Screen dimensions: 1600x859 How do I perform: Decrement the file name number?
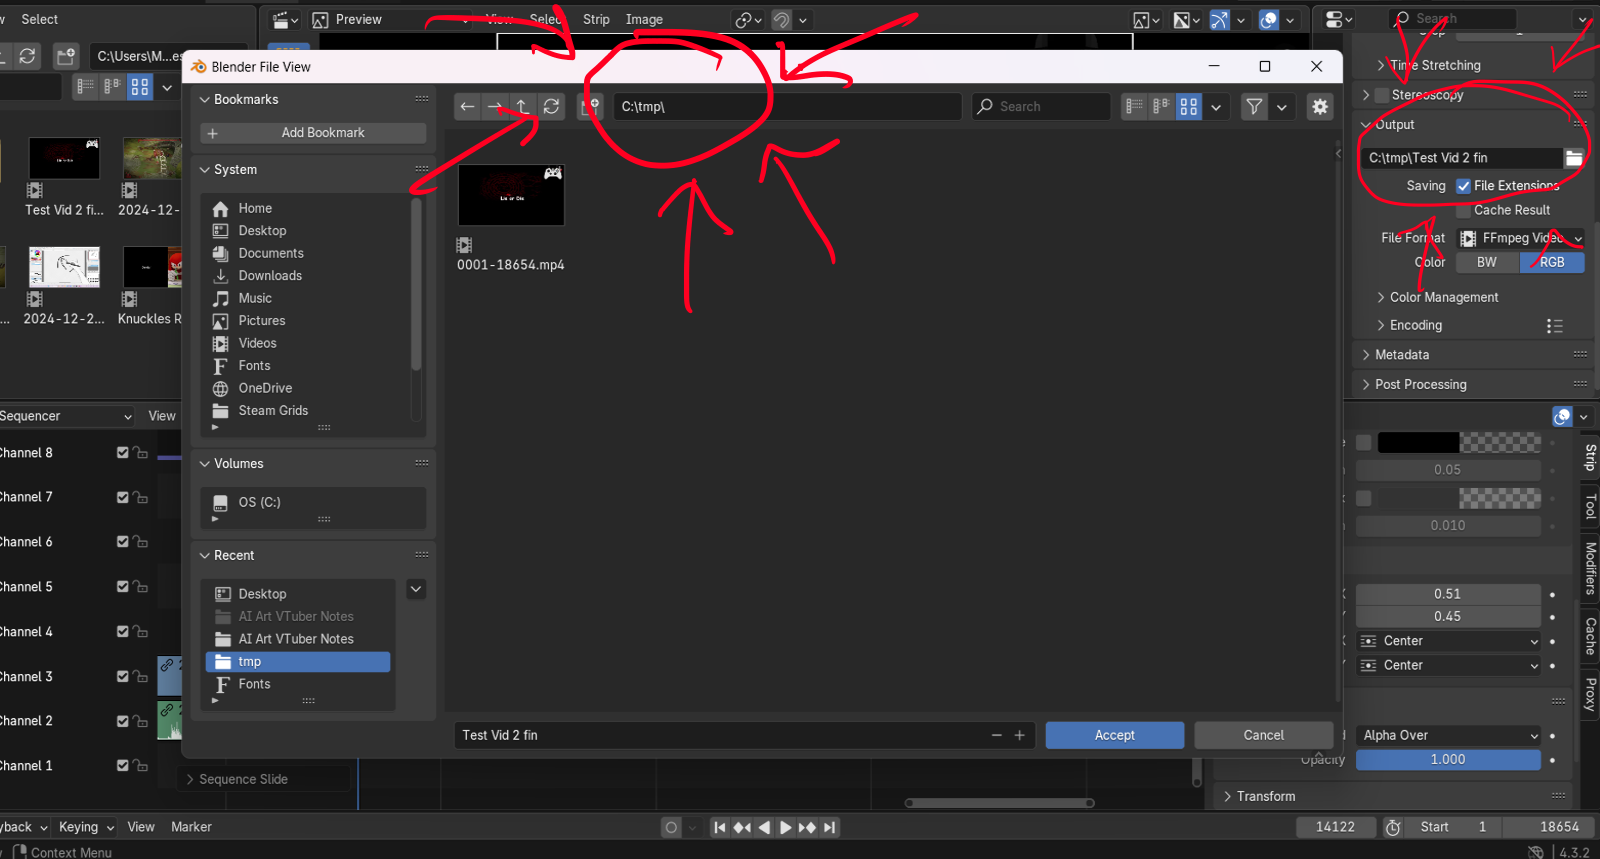(996, 735)
